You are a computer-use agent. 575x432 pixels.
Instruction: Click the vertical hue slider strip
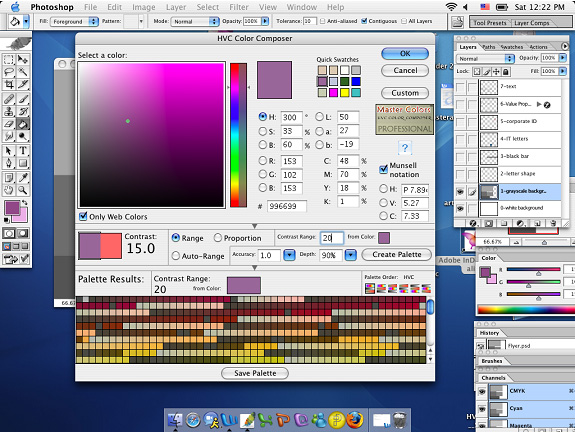[x=238, y=135]
